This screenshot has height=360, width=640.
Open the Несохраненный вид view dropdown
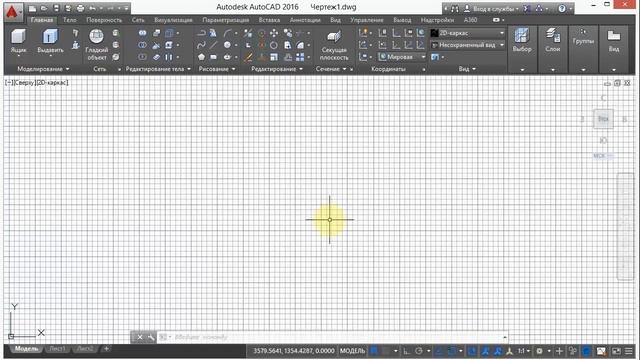(468, 45)
